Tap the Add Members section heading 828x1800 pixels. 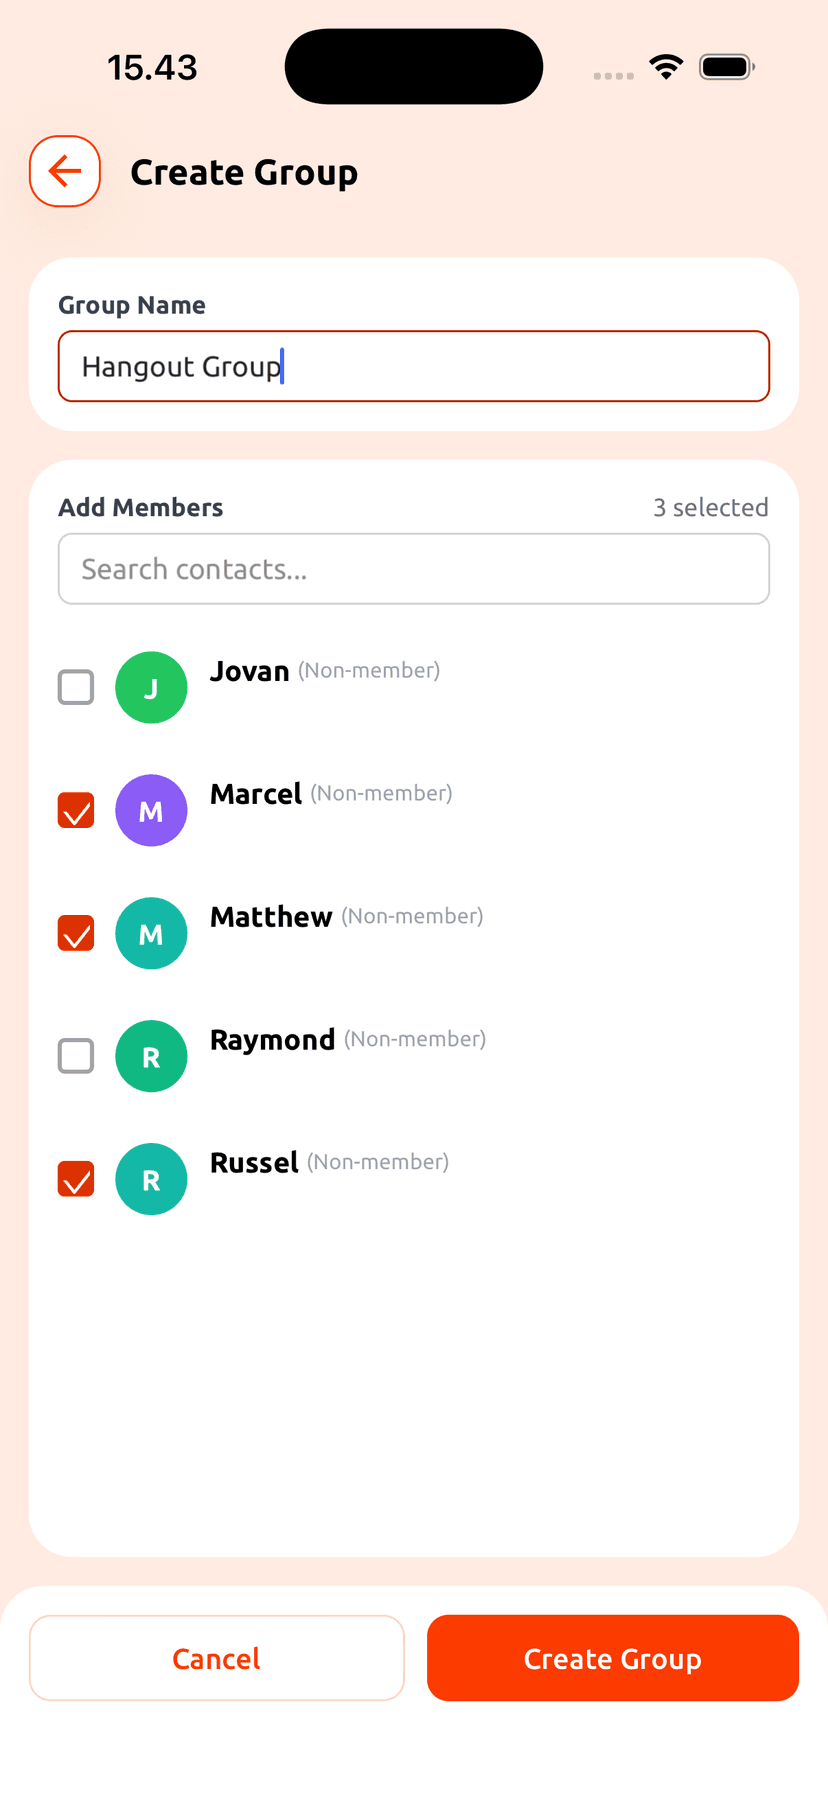[x=140, y=507]
